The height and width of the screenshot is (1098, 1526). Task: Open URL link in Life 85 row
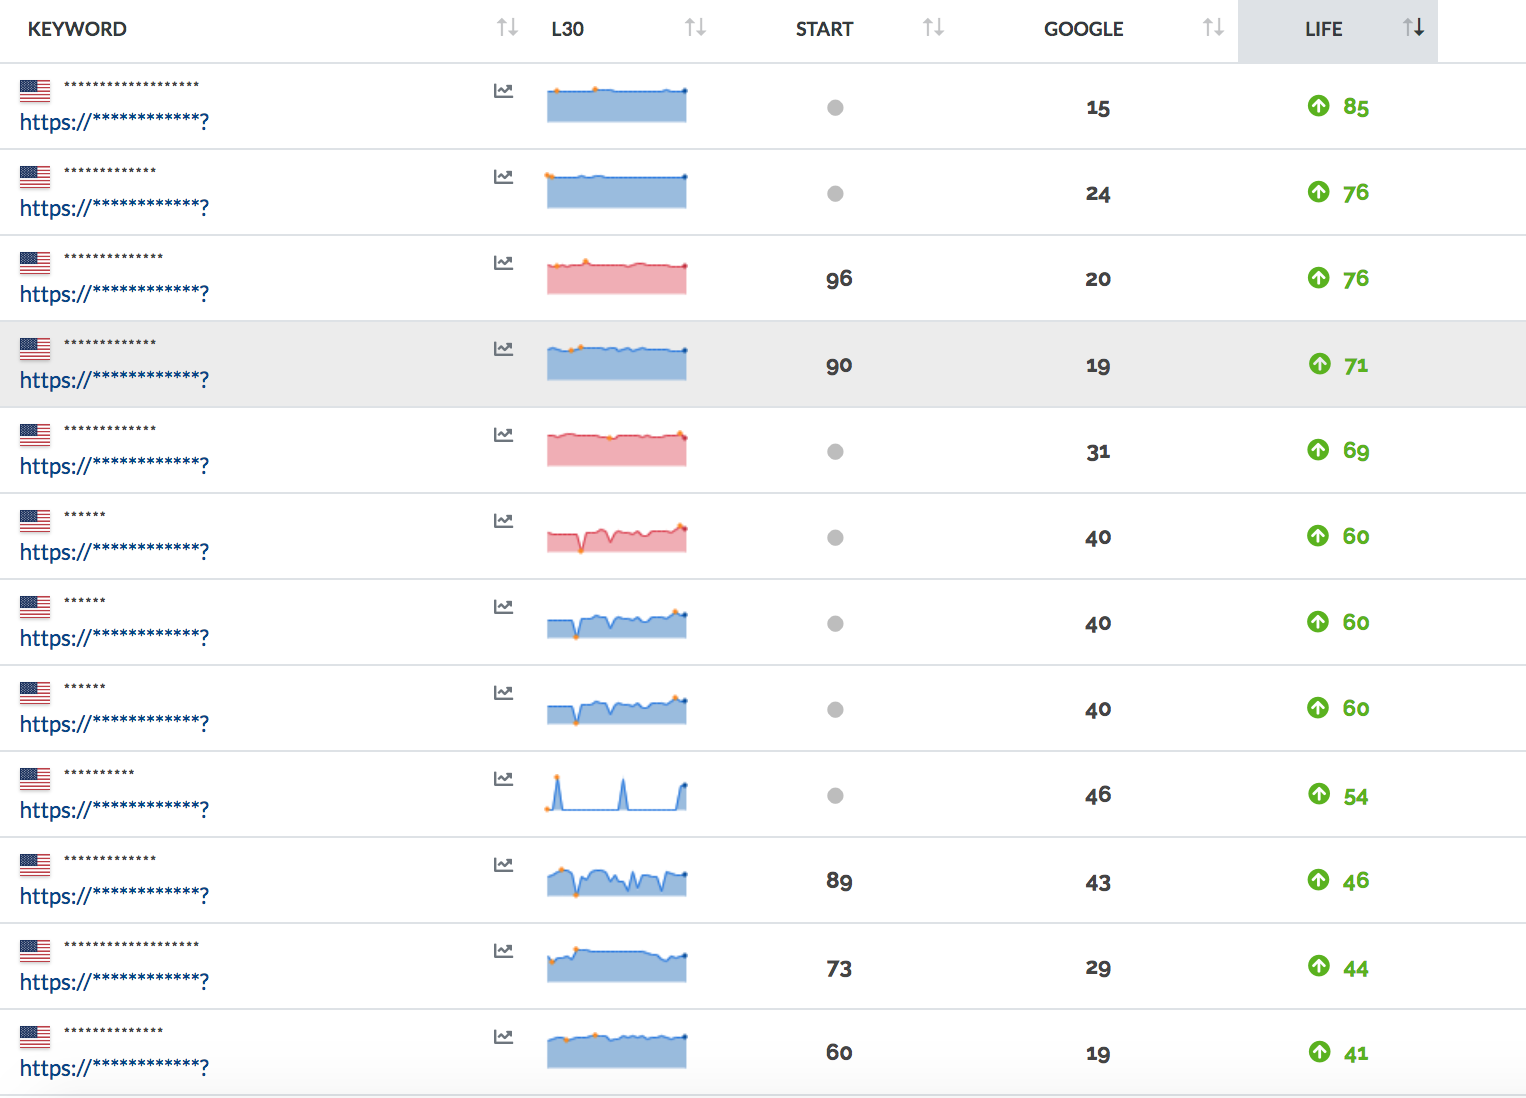[114, 122]
